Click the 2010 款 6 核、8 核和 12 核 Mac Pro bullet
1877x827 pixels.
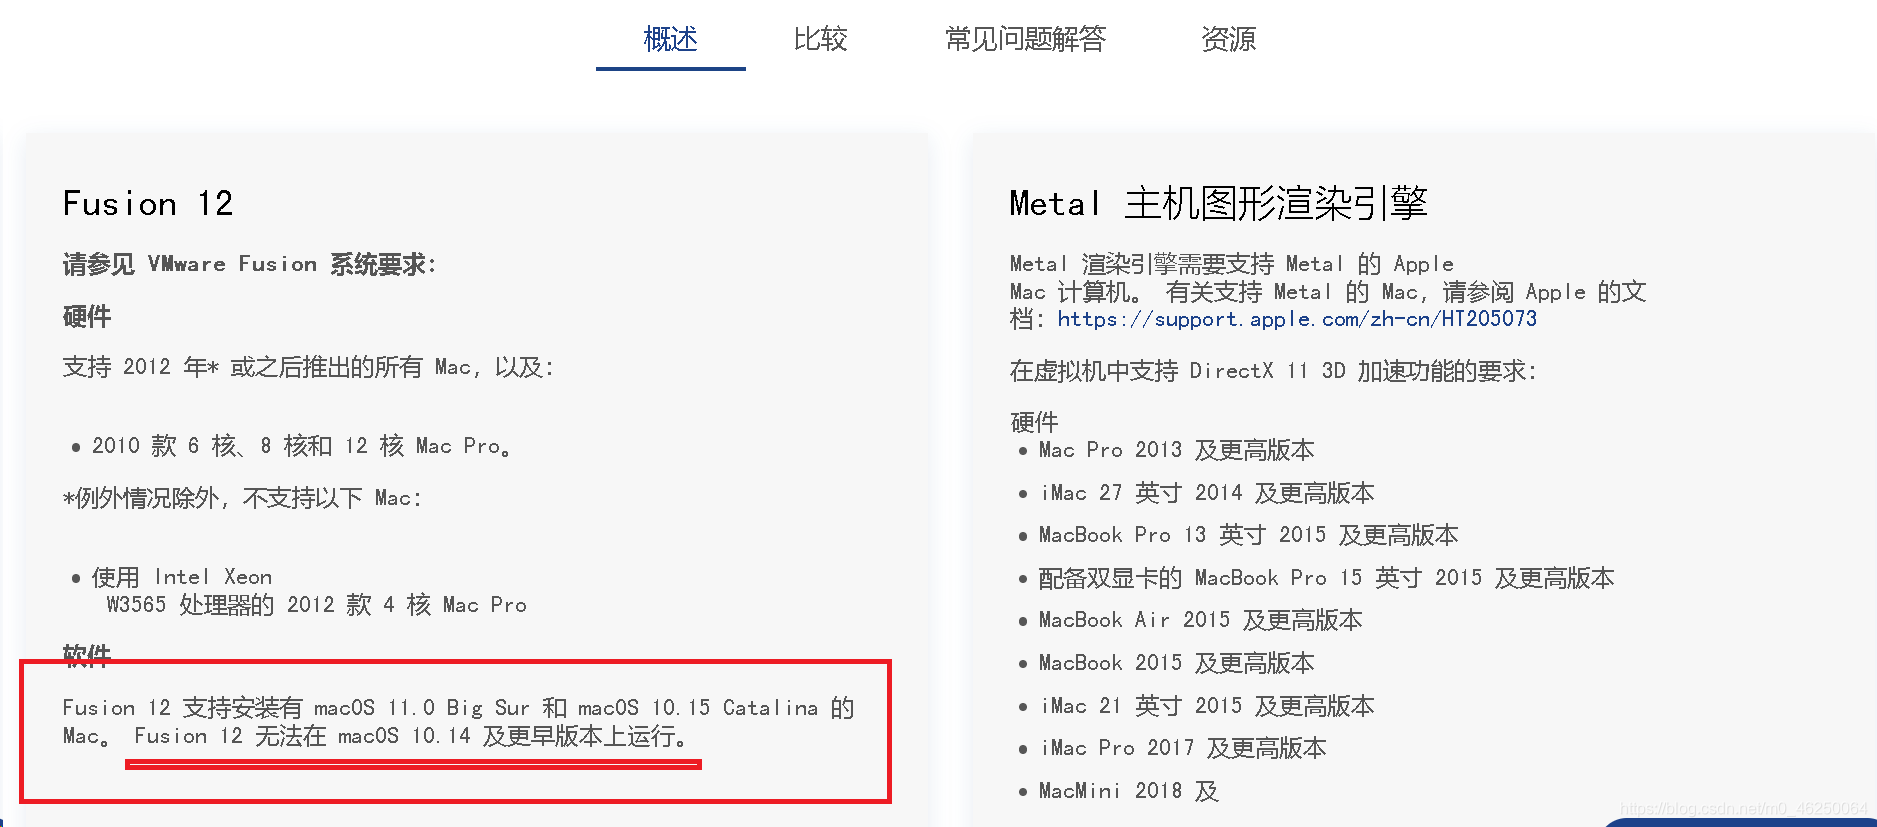(x=301, y=446)
